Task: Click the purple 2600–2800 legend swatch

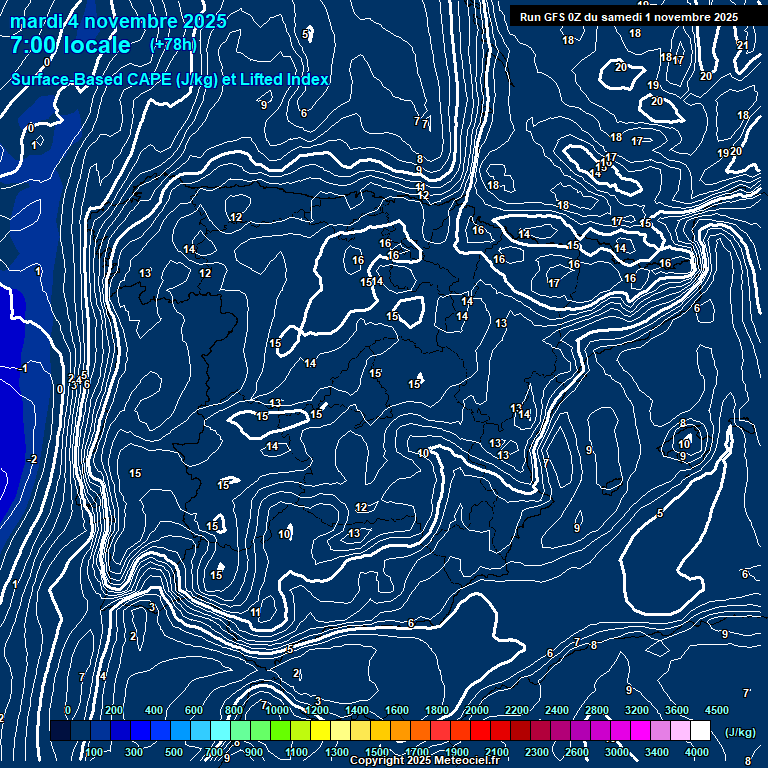Action: (x=581, y=730)
